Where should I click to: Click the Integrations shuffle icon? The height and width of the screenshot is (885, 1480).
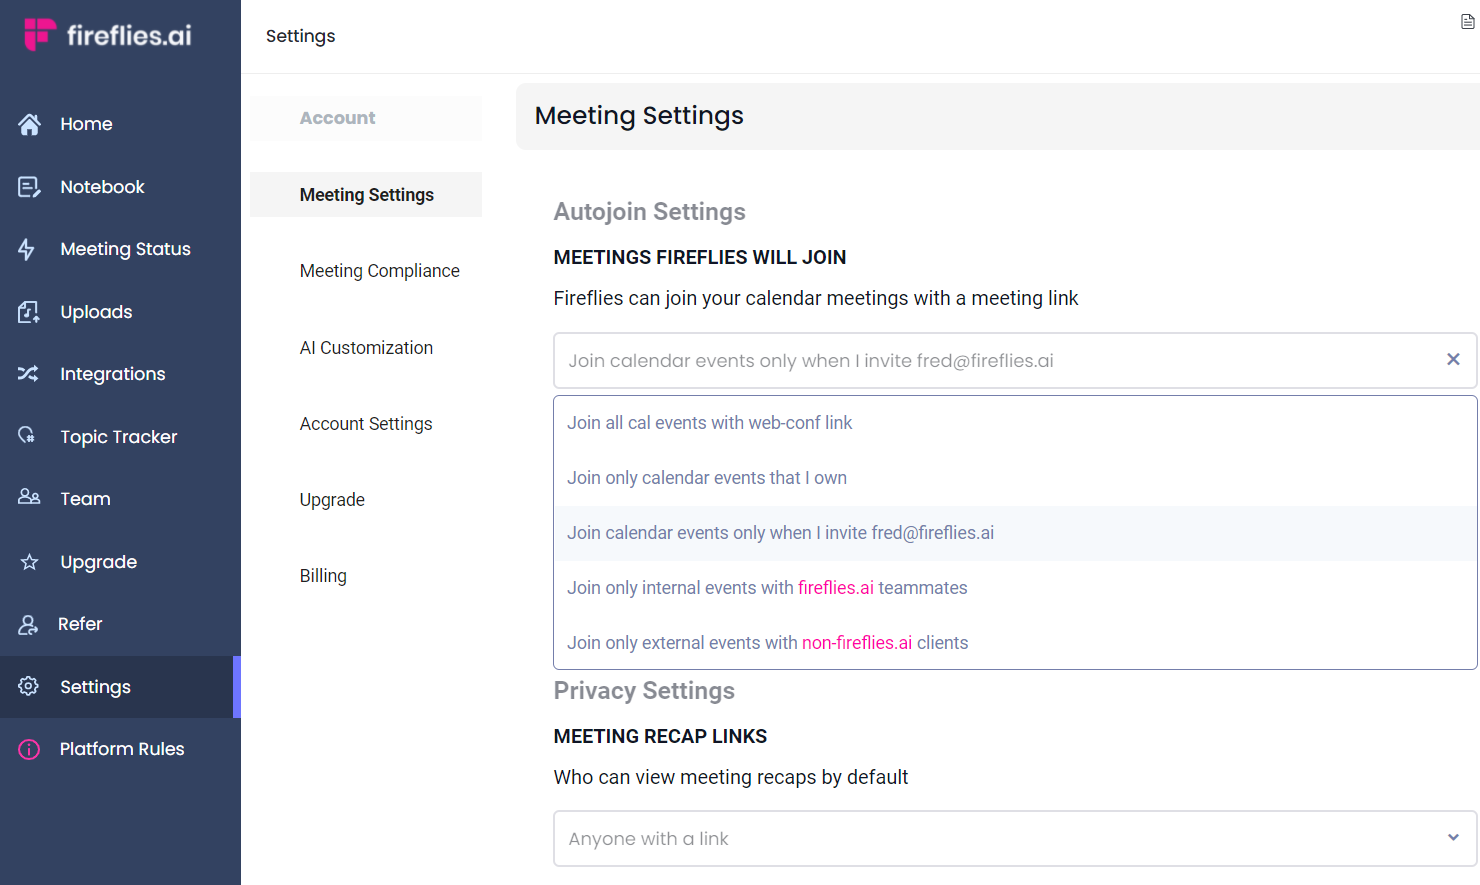tap(28, 374)
